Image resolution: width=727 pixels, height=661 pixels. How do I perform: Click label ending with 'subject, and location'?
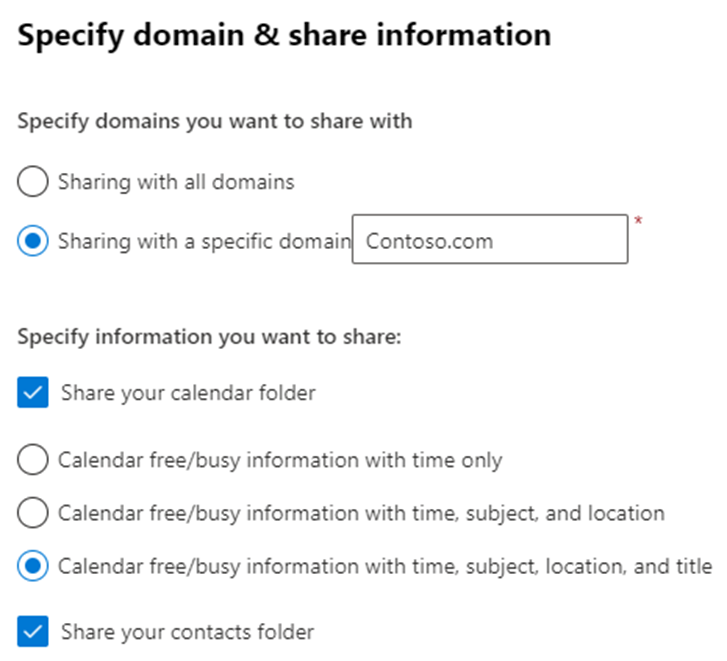pos(361,514)
